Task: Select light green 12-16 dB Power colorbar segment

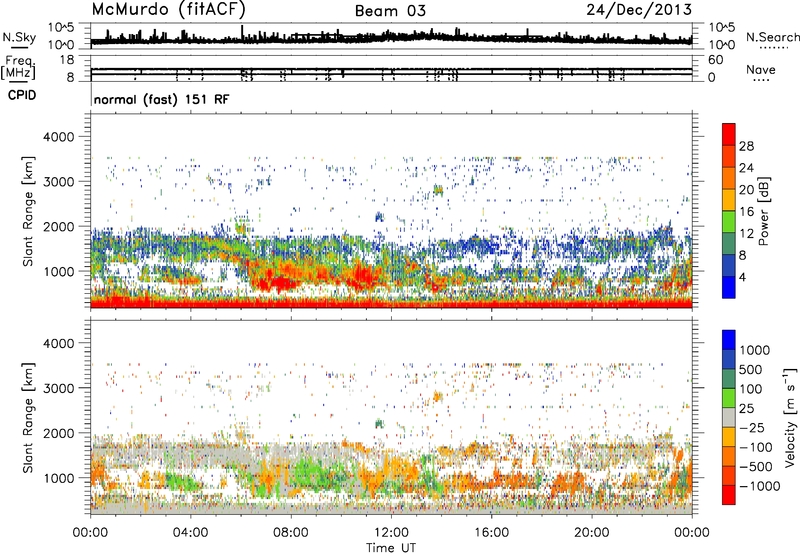Action: pyautogui.click(x=729, y=222)
